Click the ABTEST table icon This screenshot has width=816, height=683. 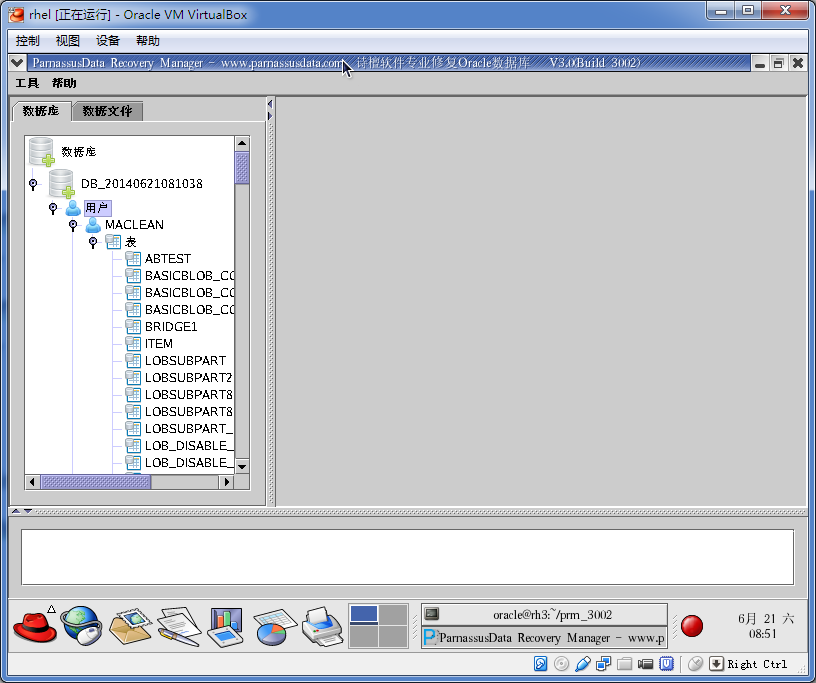click(x=133, y=259)
